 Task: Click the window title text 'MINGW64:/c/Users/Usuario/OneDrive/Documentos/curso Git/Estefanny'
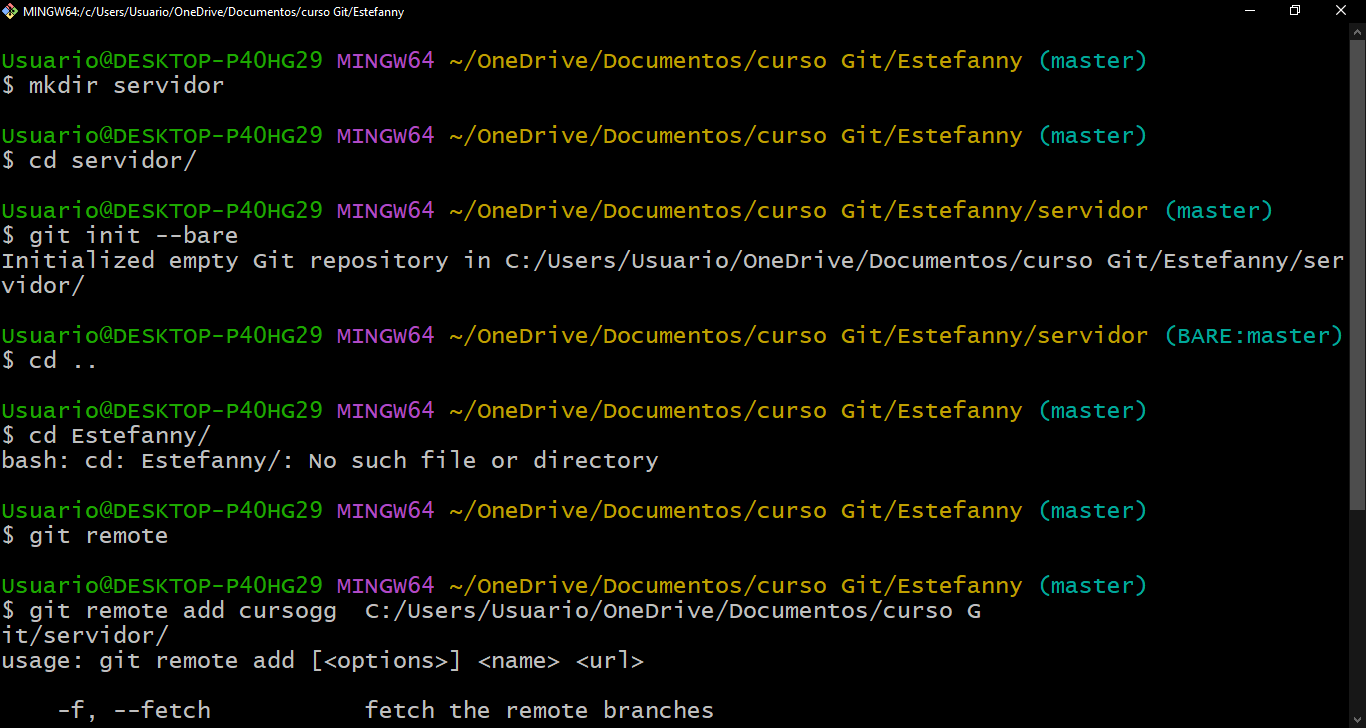tap(214, 11)
